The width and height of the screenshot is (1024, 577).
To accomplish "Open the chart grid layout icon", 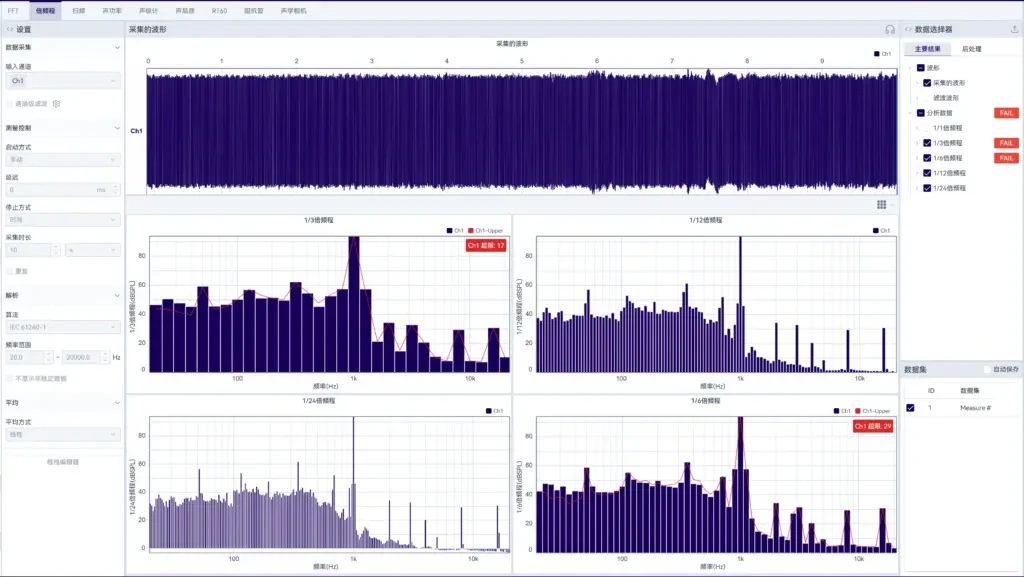I will [x=882, y=205].
